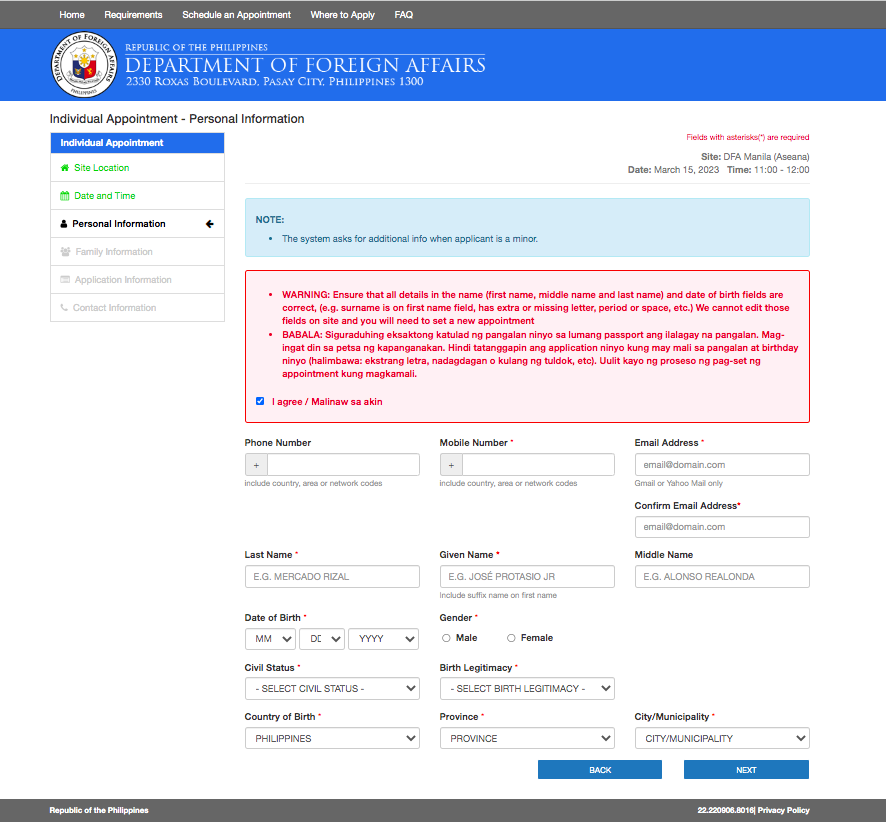Screen dimensions: 886x822
Task: Click the Middle Name input field
Action: pos(722,577)
